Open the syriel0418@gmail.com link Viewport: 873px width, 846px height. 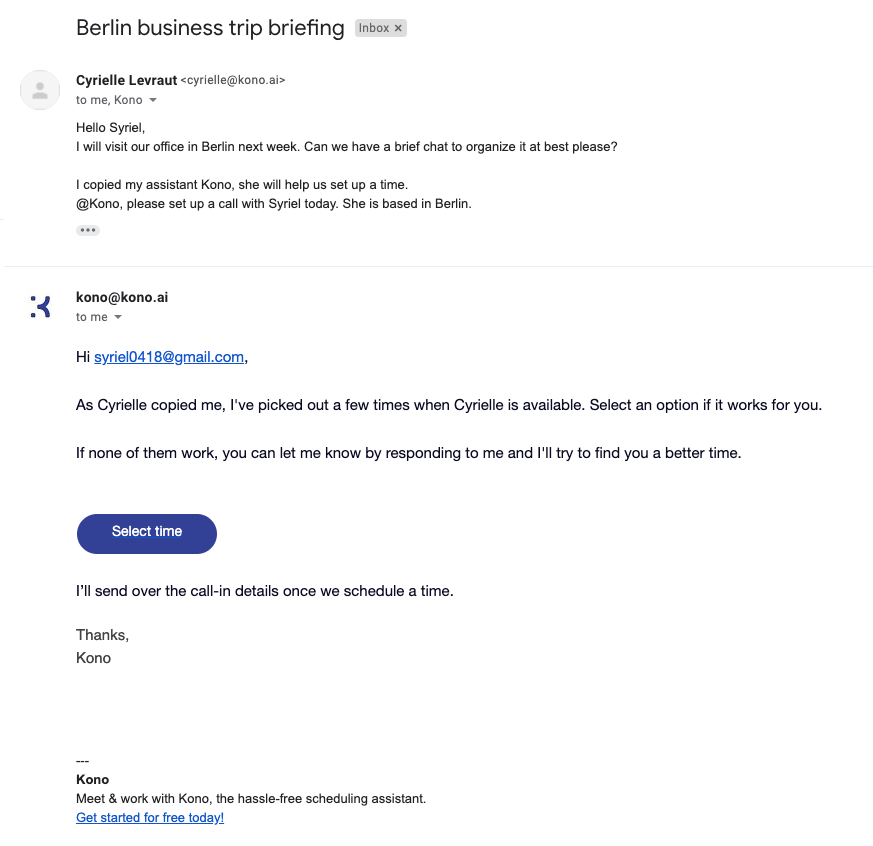(x=169, y=357)
